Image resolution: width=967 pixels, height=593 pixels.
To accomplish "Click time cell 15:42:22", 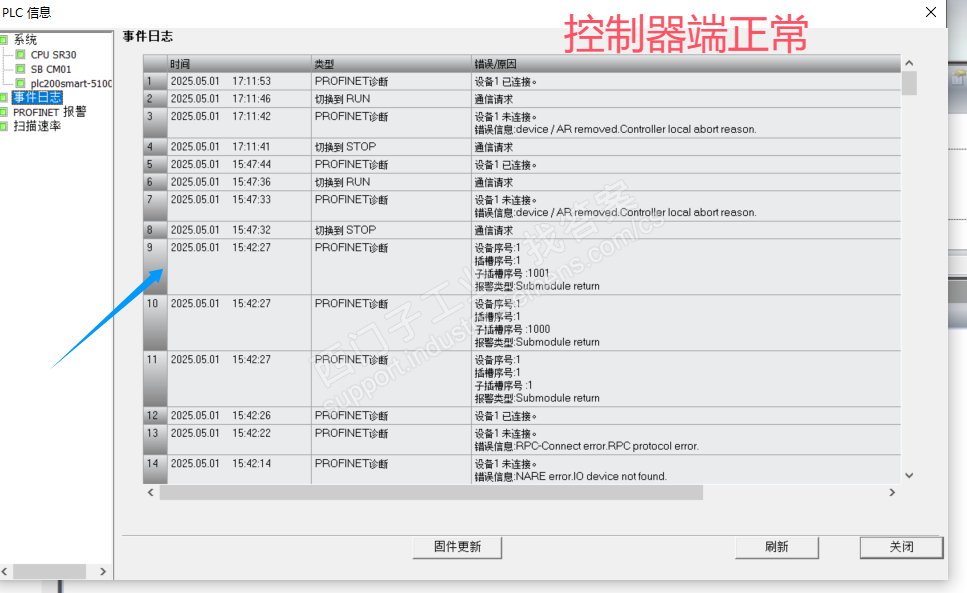I will [252, 433].
